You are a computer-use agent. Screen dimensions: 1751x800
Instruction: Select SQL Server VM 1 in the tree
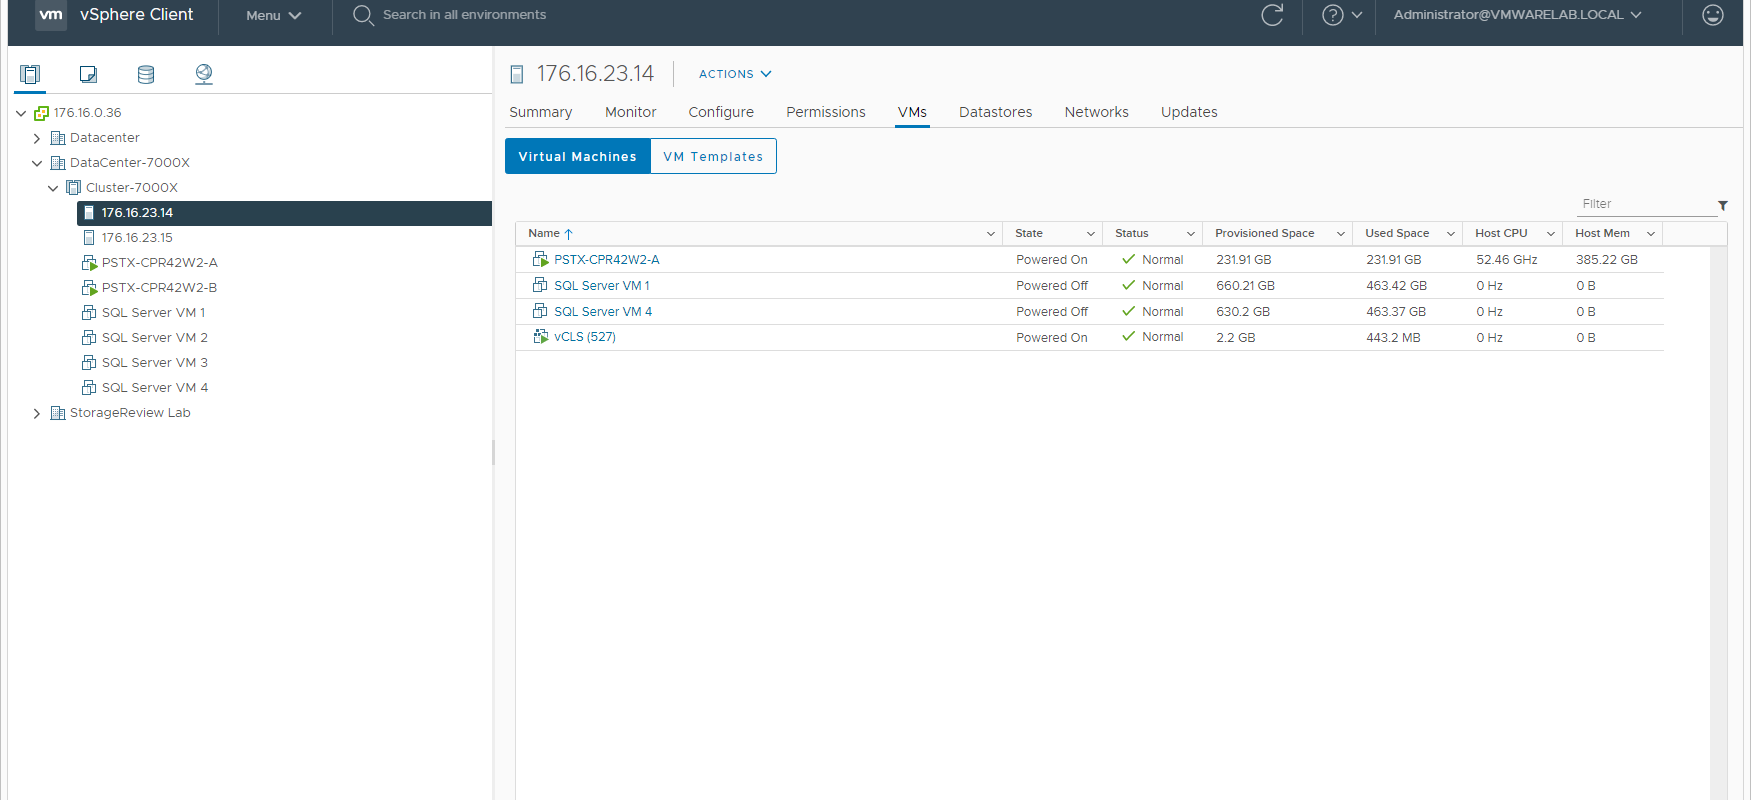(x=153, y=313)
